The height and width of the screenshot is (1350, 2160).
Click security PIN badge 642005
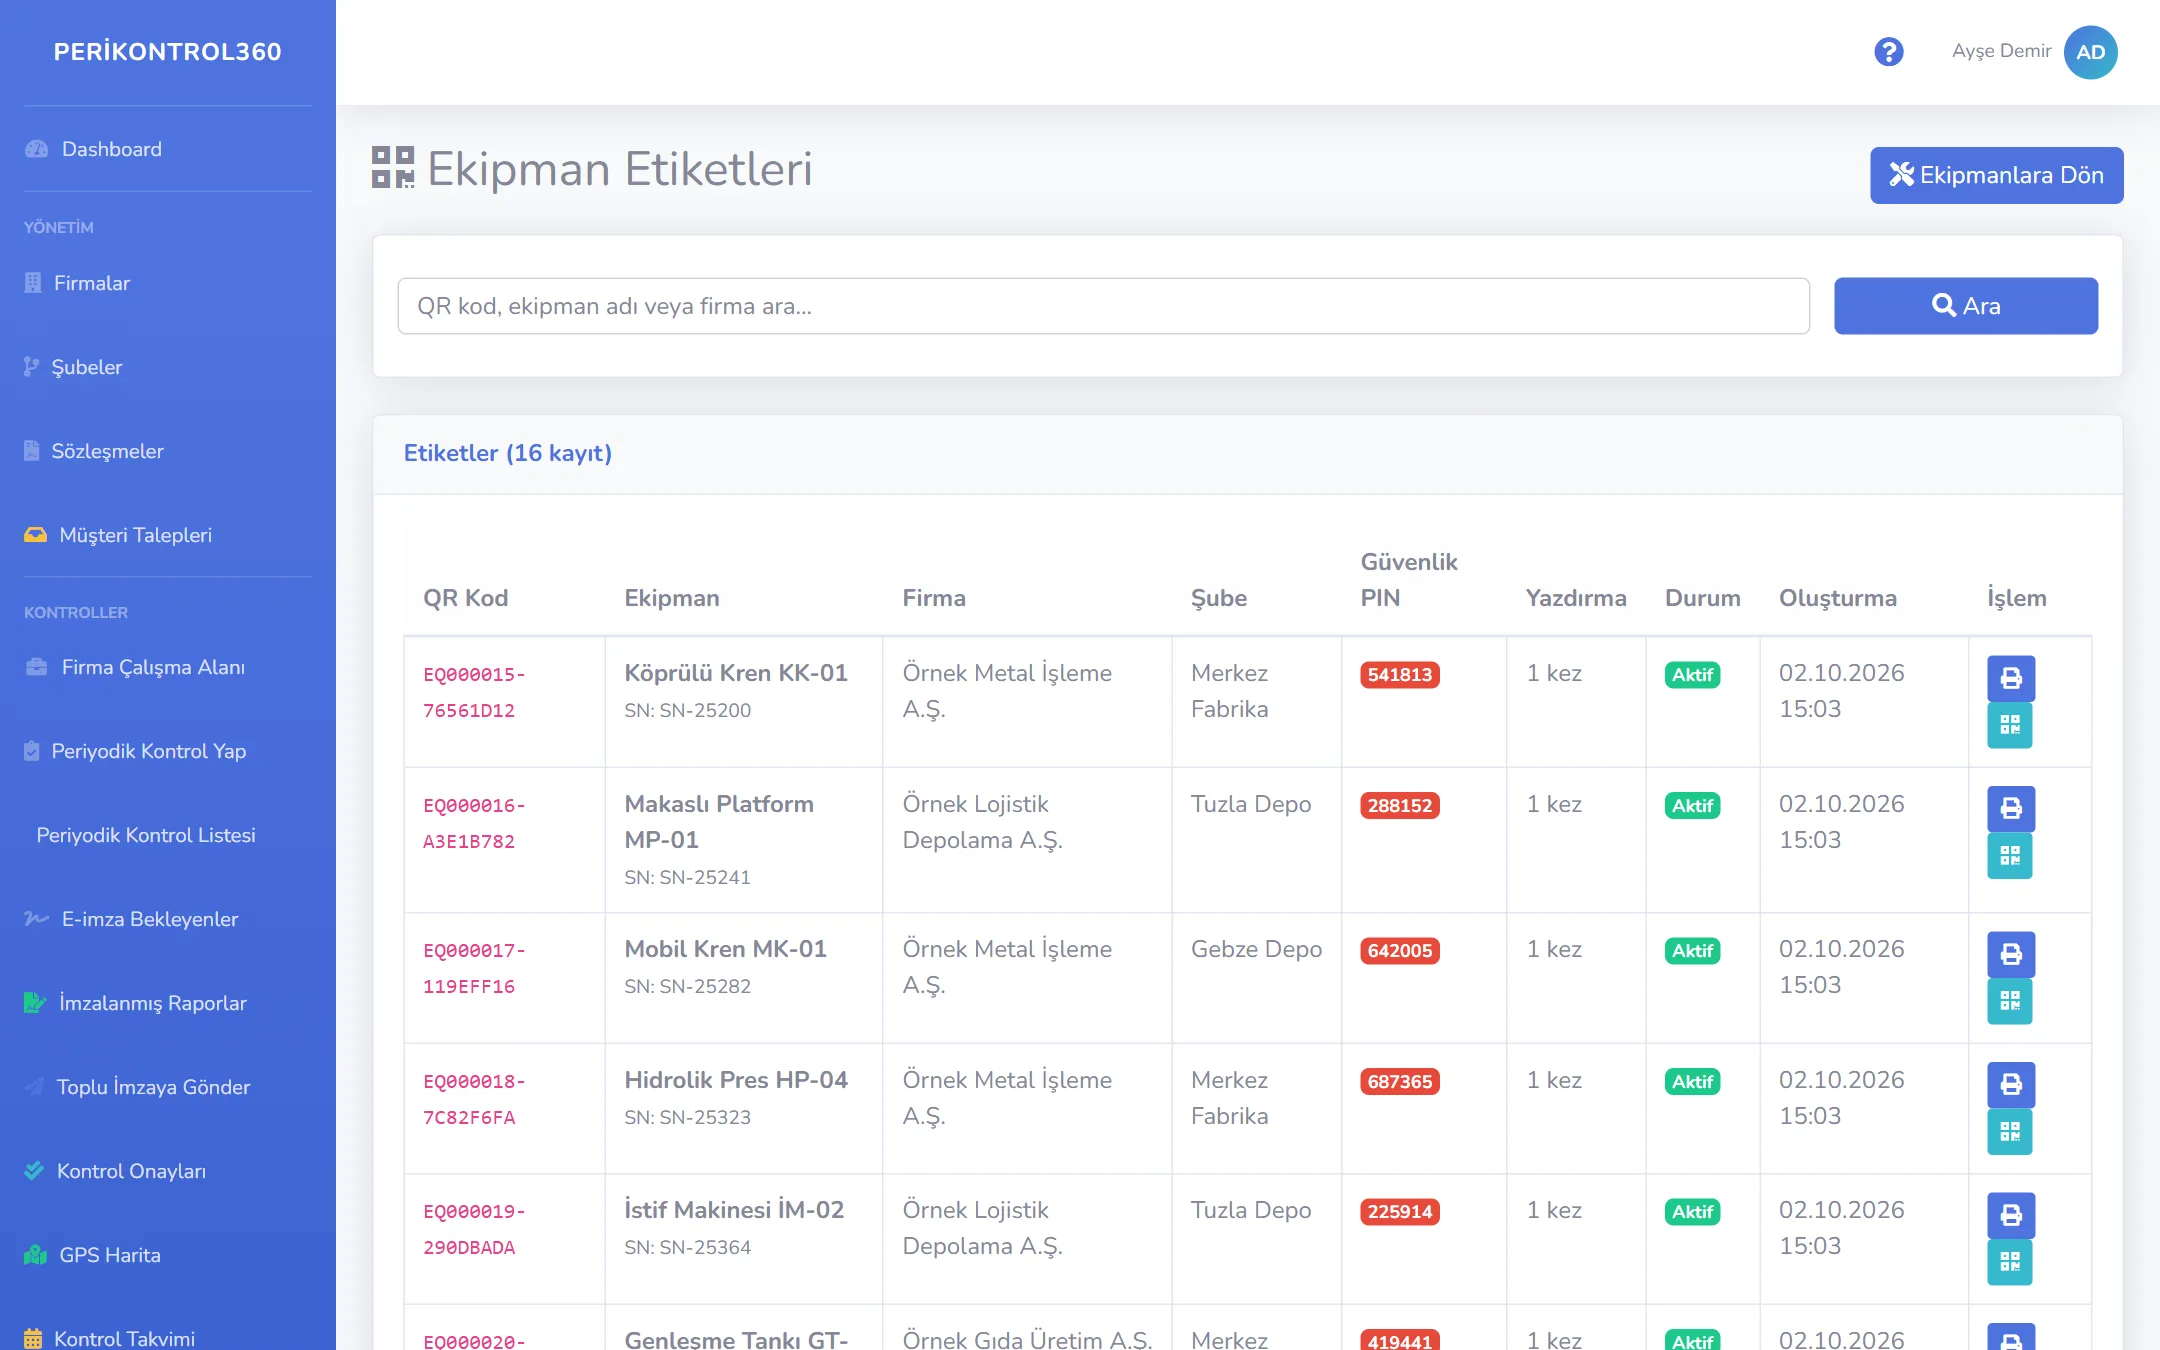coord(1399,950)
